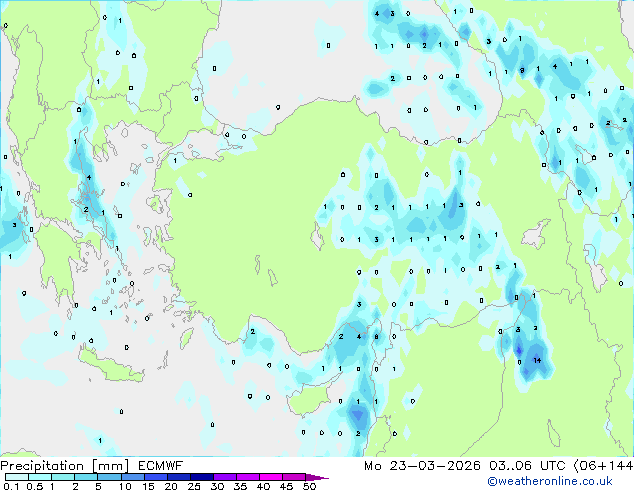Click legend label "20"

tap(171, 486)
